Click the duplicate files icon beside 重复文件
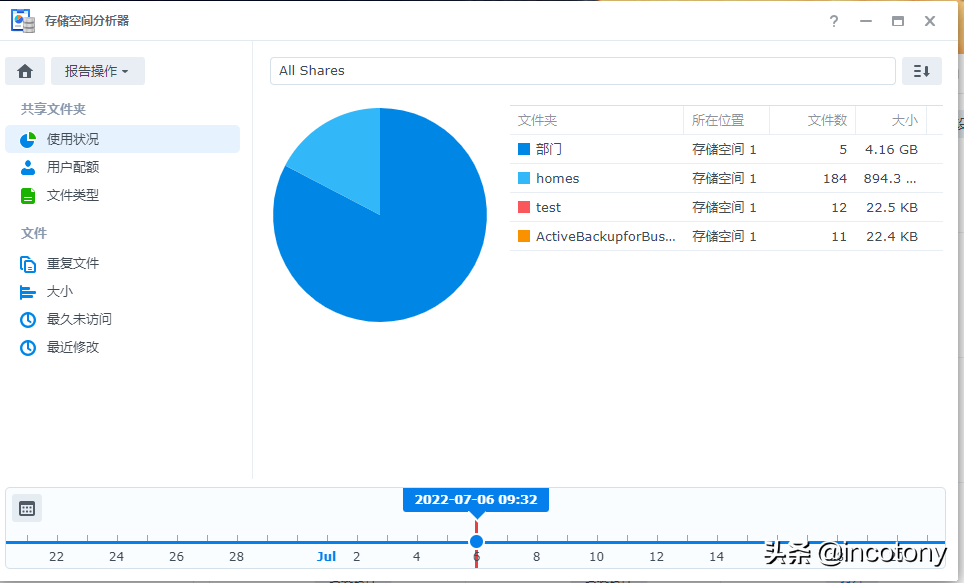 tap(28, 264)
